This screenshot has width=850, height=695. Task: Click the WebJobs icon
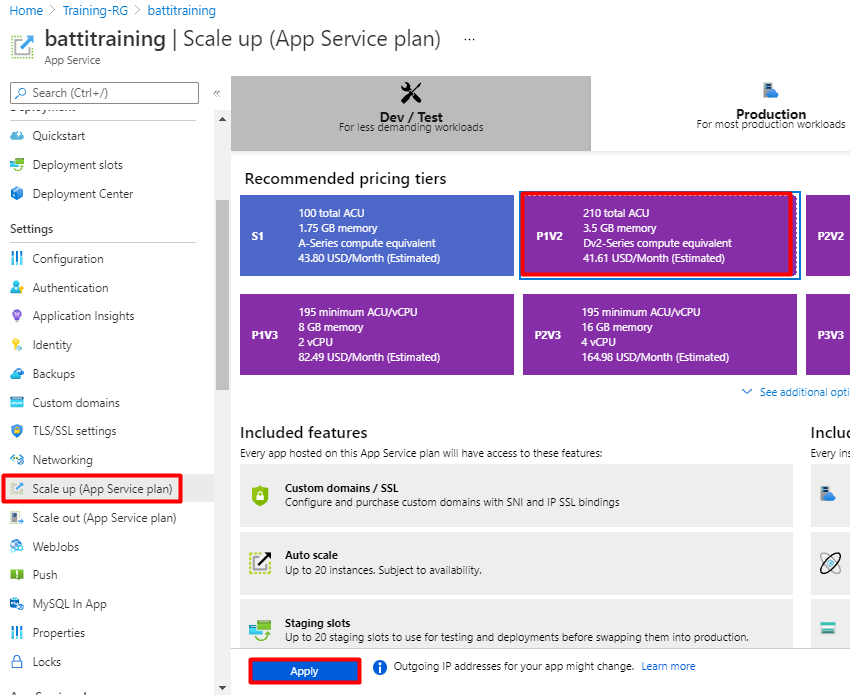17,546
